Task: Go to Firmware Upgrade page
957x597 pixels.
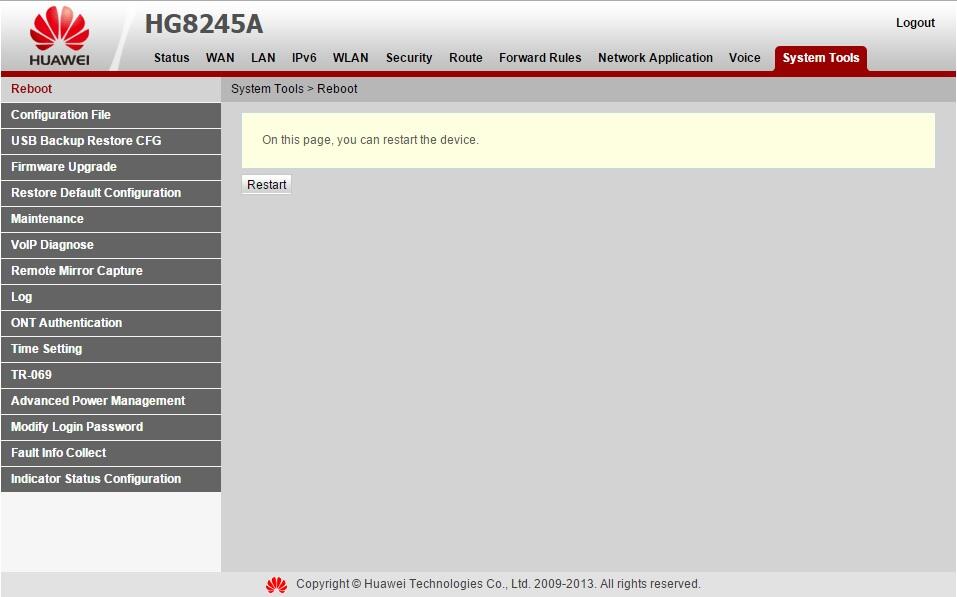Action: [110, 167]
